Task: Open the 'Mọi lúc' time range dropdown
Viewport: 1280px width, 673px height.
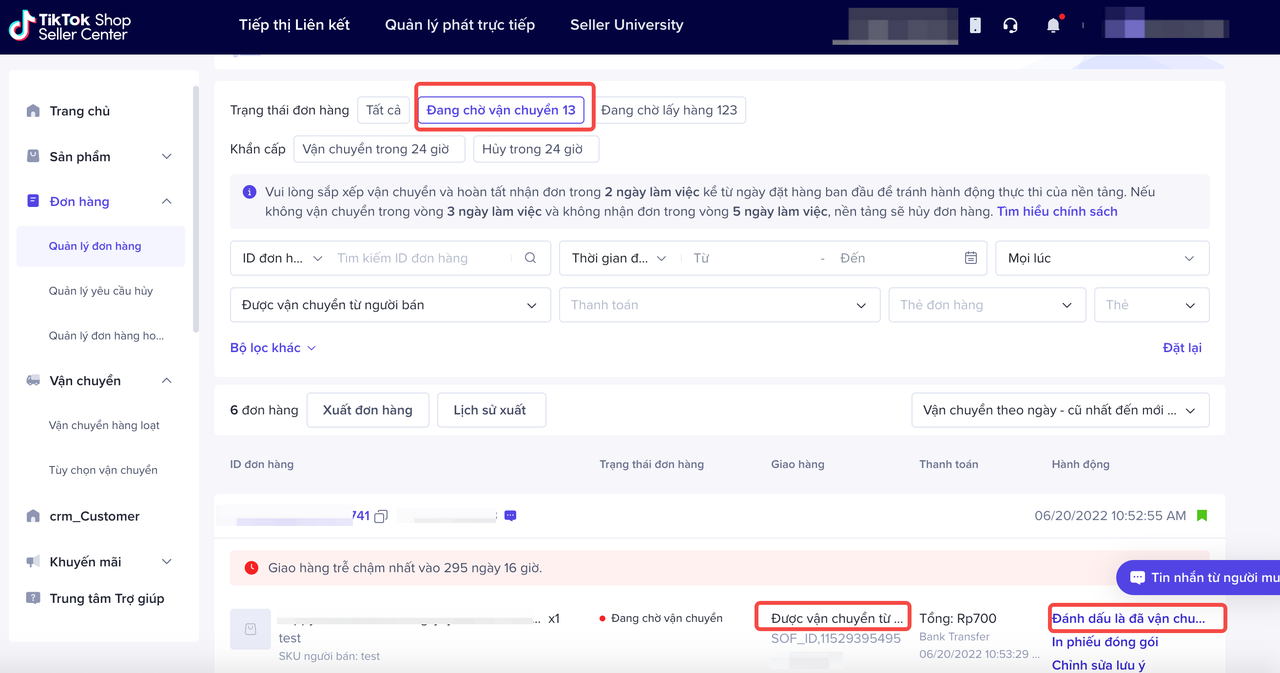Action: [x=1101, y=258]
